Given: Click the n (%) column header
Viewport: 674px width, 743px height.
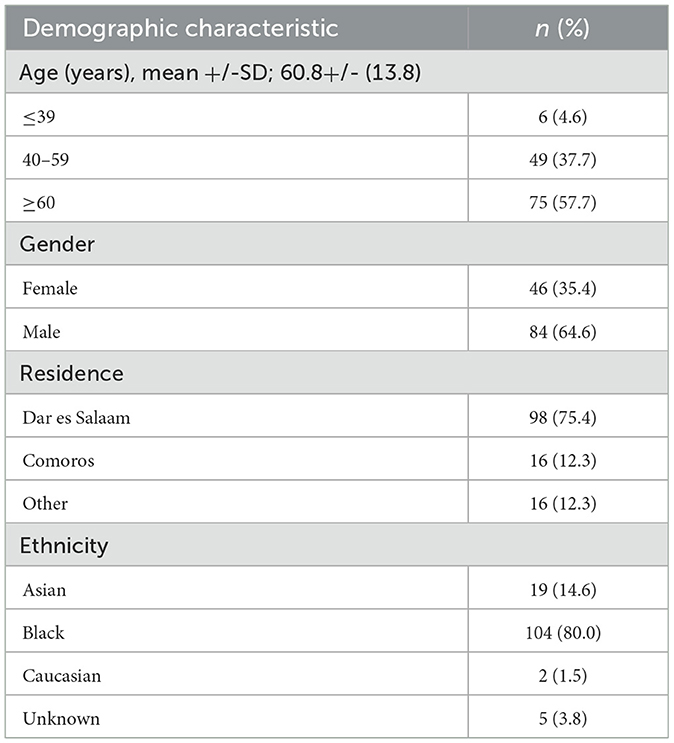Looking at the screenshot, I should pos(562,28).
